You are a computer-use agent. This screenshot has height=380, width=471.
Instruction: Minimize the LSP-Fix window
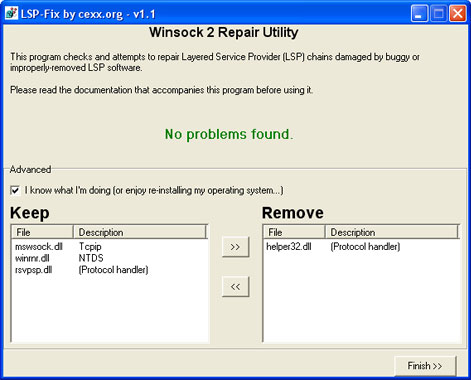coord(419,14)
